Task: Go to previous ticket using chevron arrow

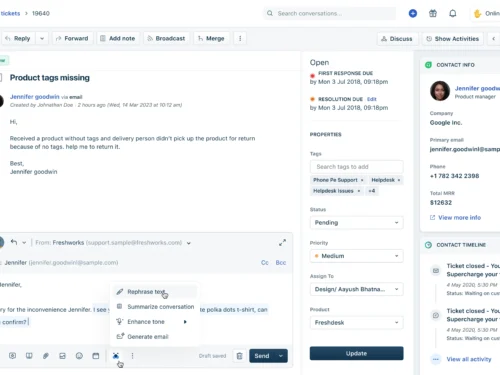Action: click(494, 39)
